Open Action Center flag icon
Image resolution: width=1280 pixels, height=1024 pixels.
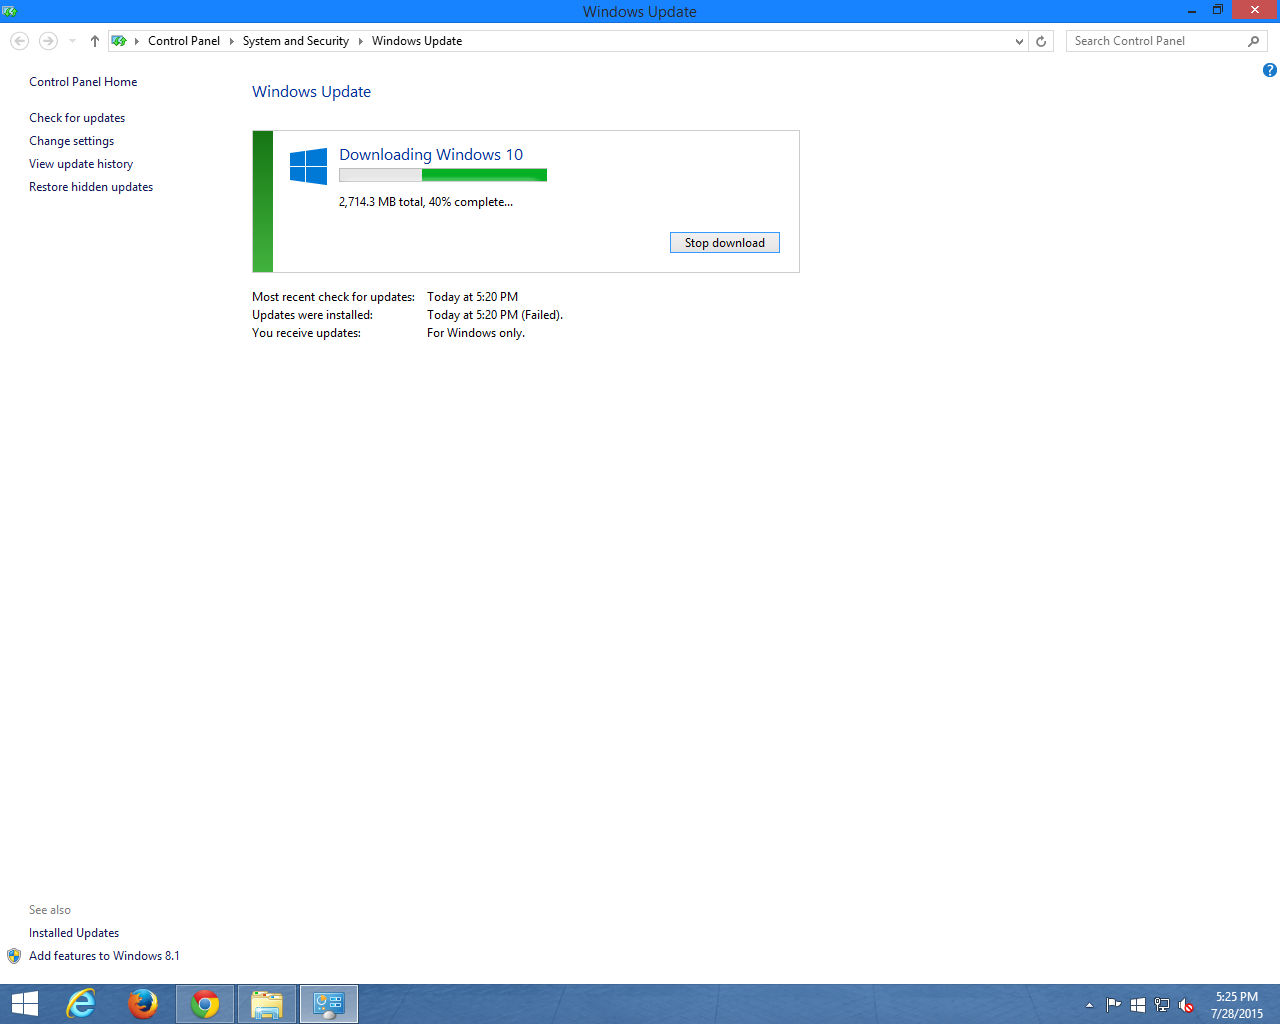1113,1005
